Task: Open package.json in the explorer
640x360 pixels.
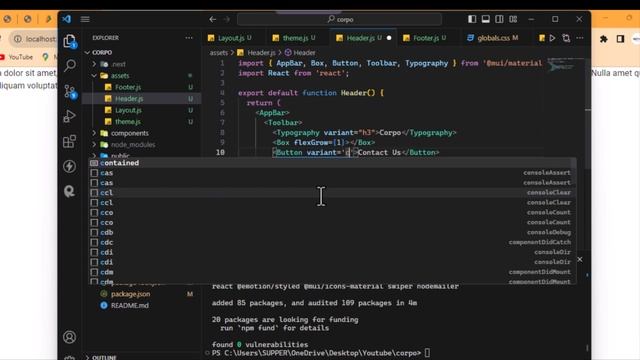Action: pyautogui.click(x=130, y=294)
